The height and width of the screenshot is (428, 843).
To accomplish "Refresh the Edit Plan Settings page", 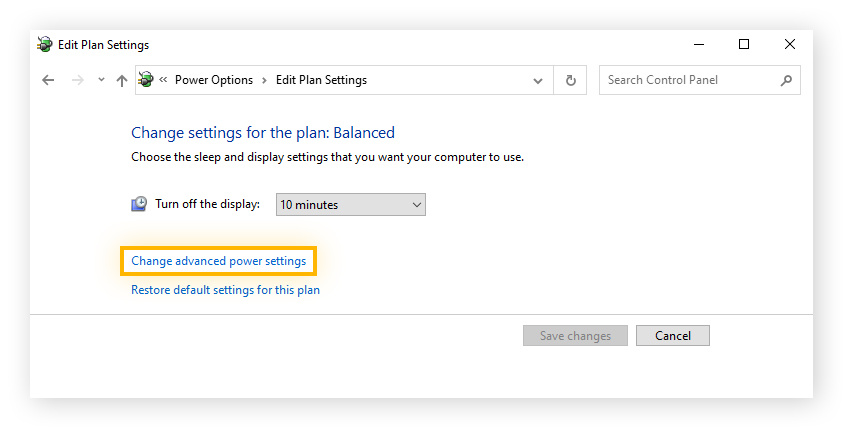I will tap(570, 80).
